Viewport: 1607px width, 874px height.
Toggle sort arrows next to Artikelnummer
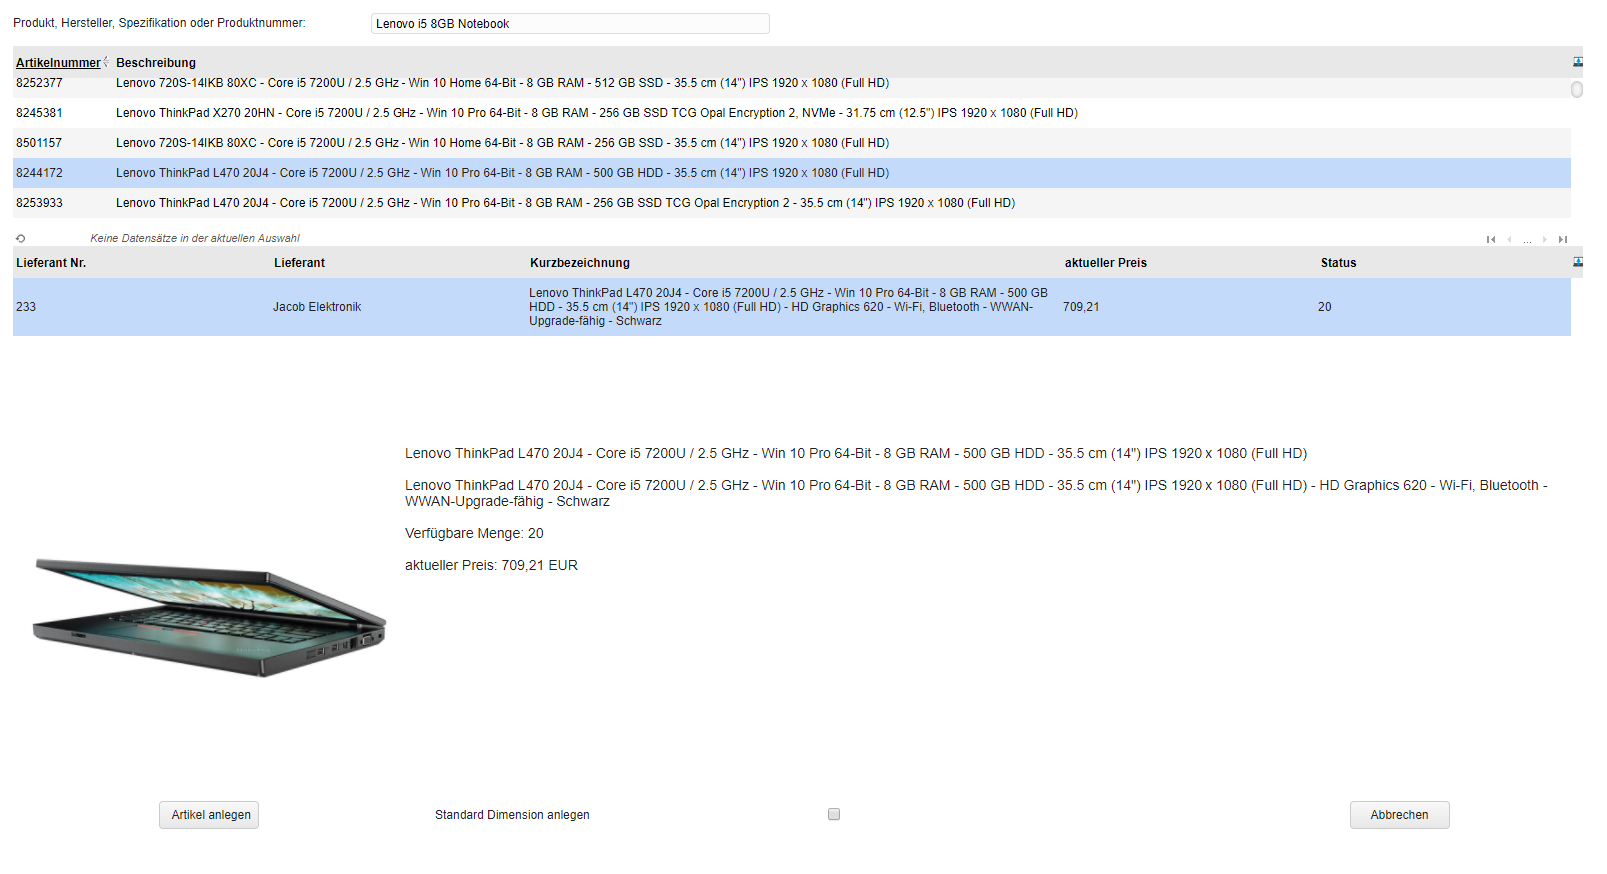click(x=106, y=62)
